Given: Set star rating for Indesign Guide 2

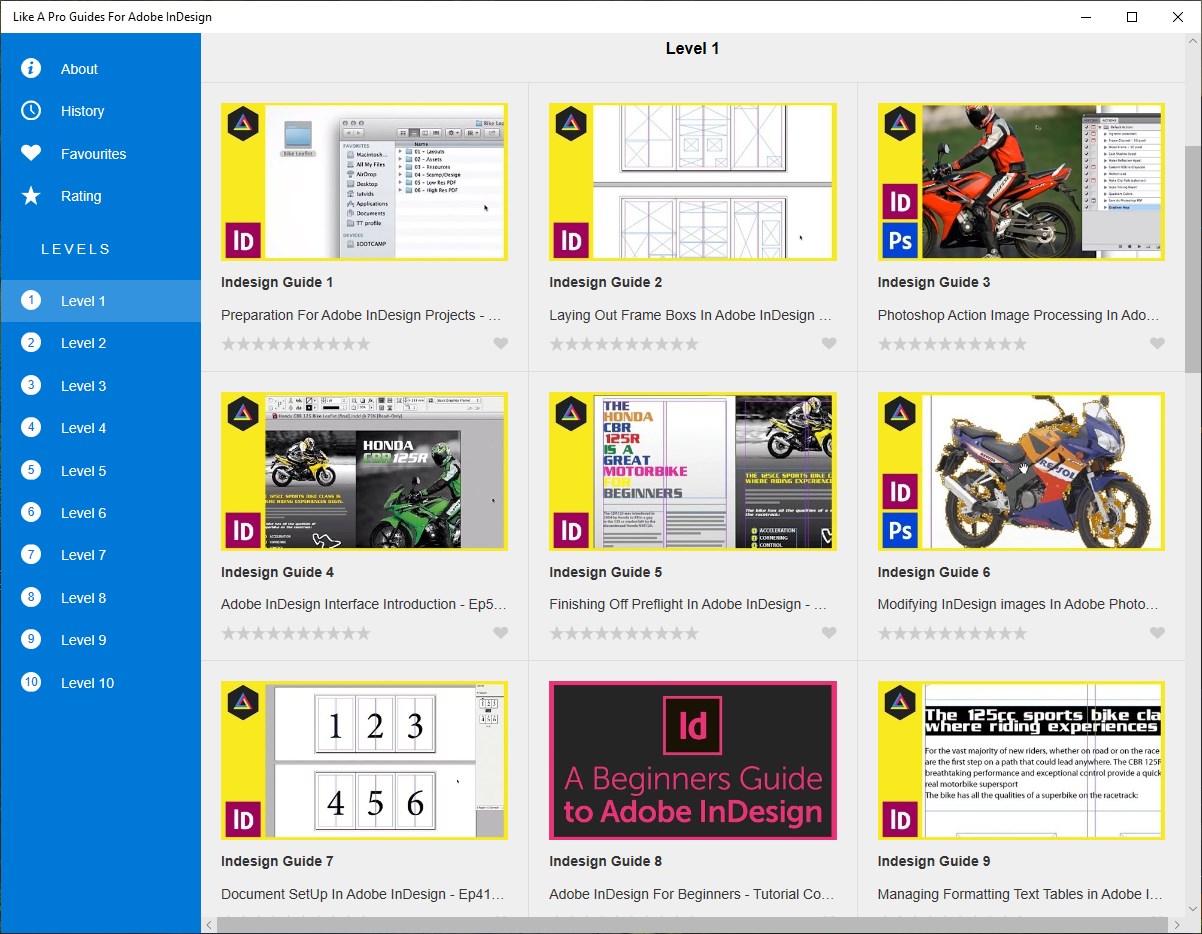Looking at the screenshot, I should 624,344.
